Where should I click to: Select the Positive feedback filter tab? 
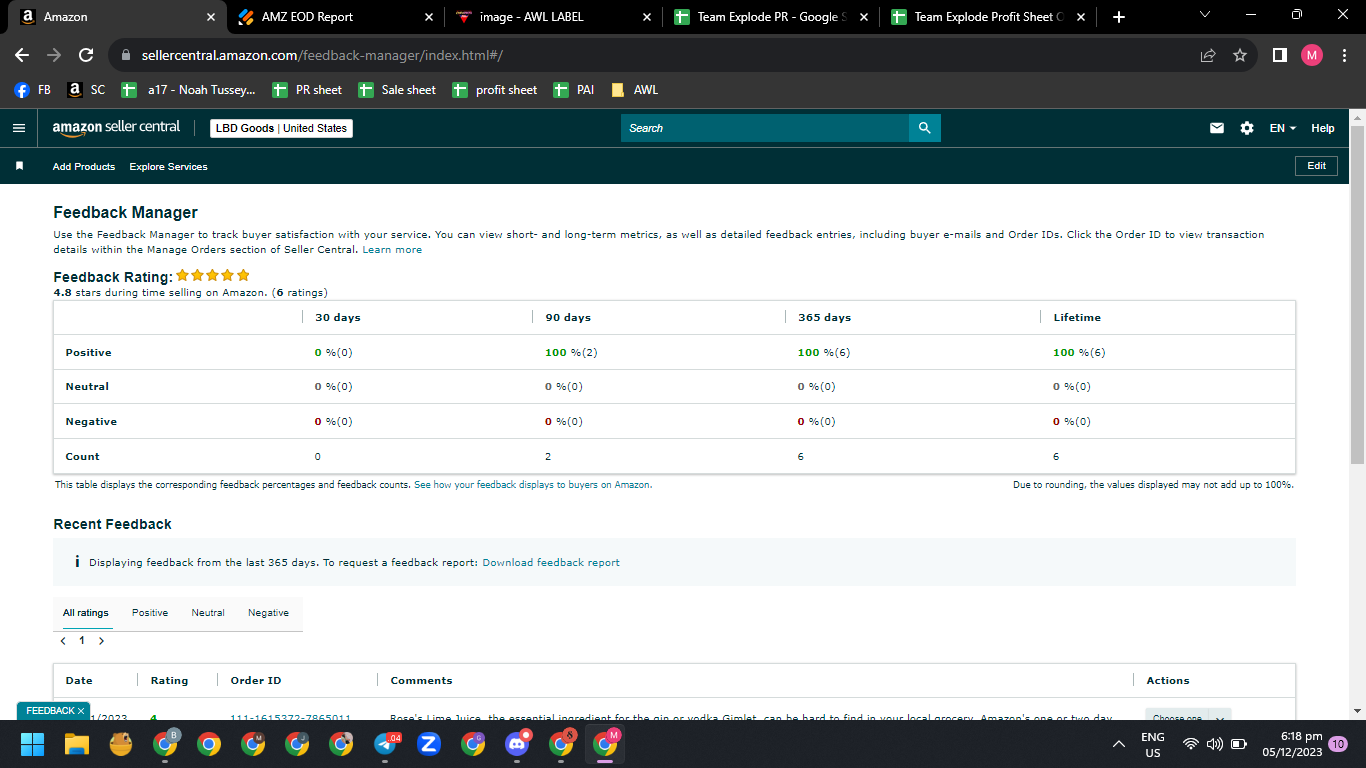[150, 613]
